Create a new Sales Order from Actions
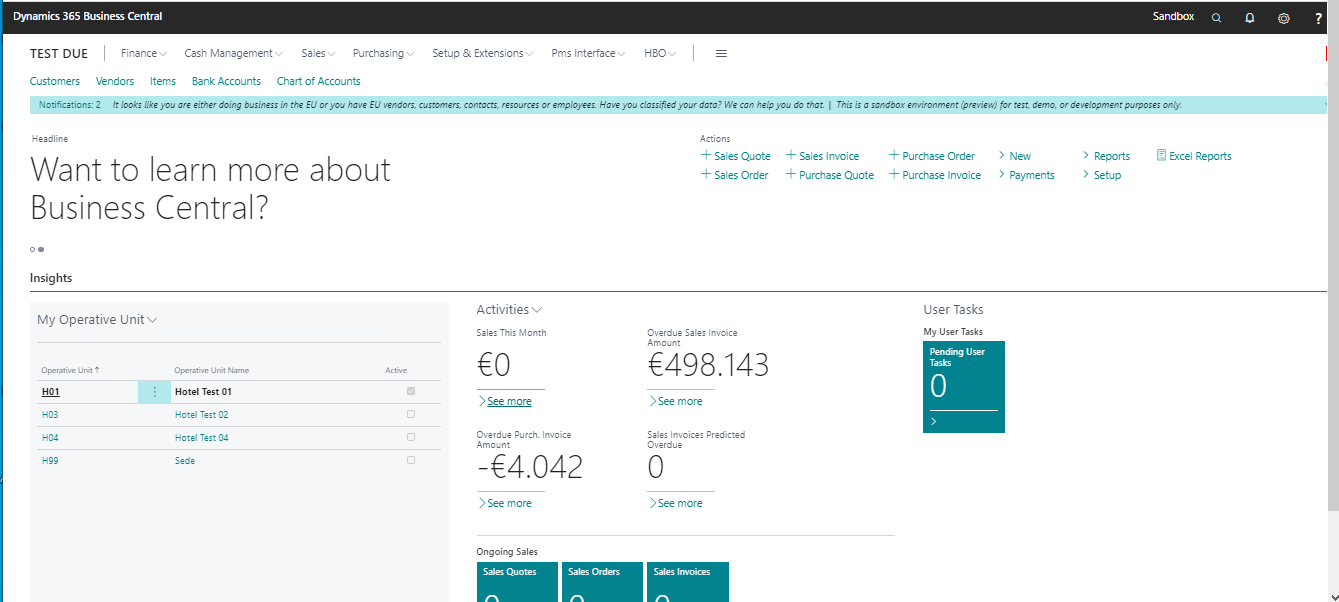This screenshot has height=602, width=1339. (735, 175)
